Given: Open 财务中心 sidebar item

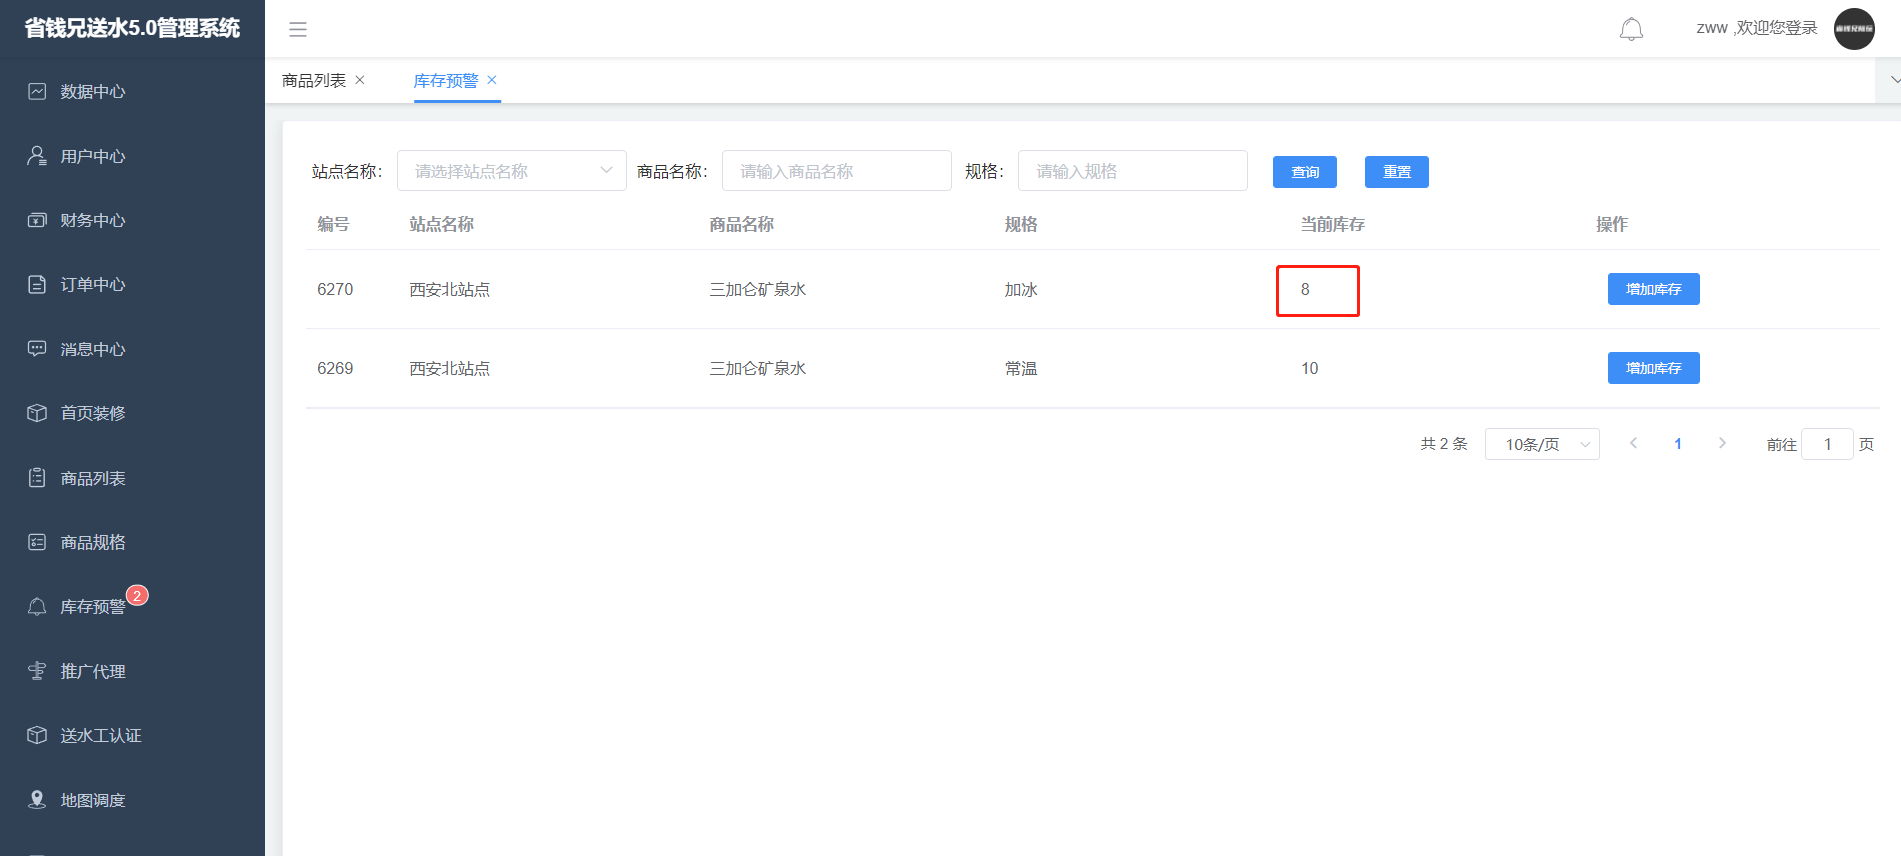Looking at the screenshot, I should coord(92,220).
